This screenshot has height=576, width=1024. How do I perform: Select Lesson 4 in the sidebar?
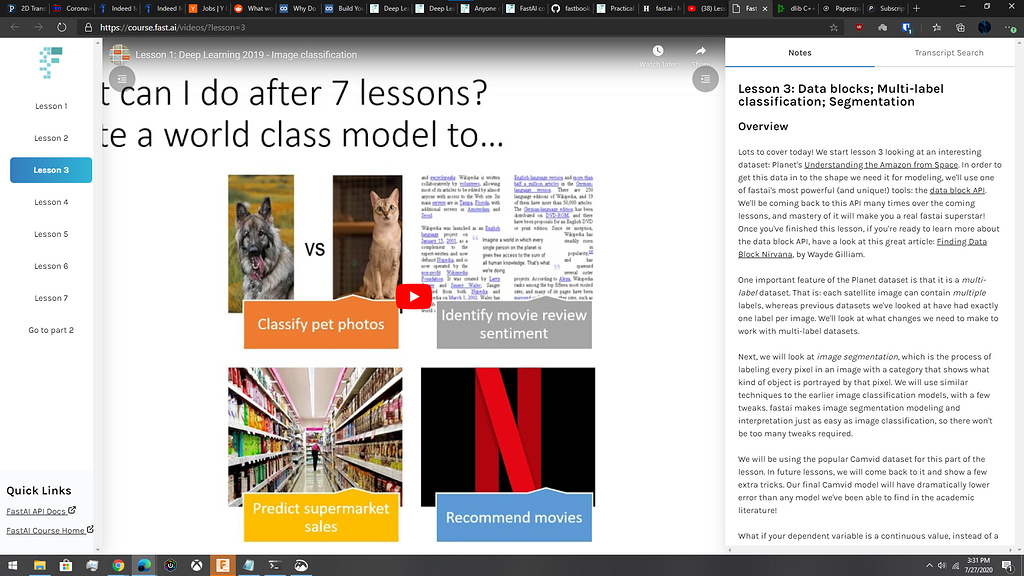[x=50, y=203]
